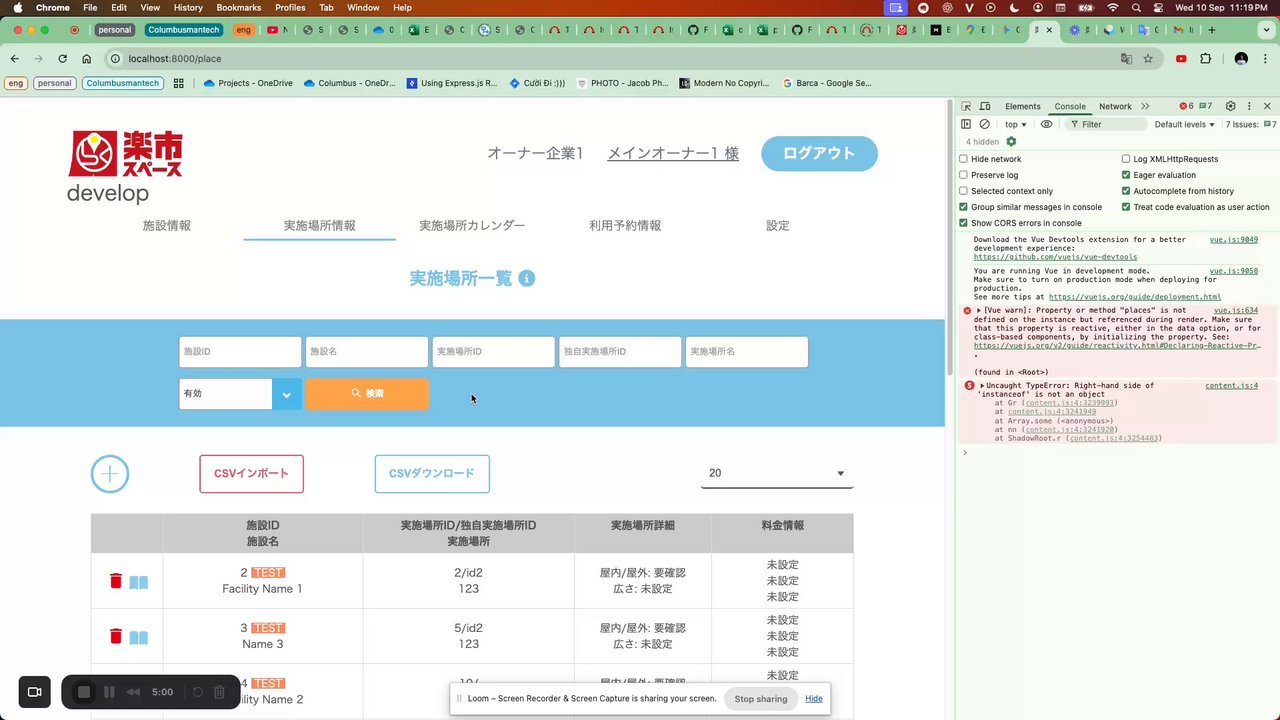Open the Chrome tab search dropdown
1280x720 pixels.
point(1264,30)
